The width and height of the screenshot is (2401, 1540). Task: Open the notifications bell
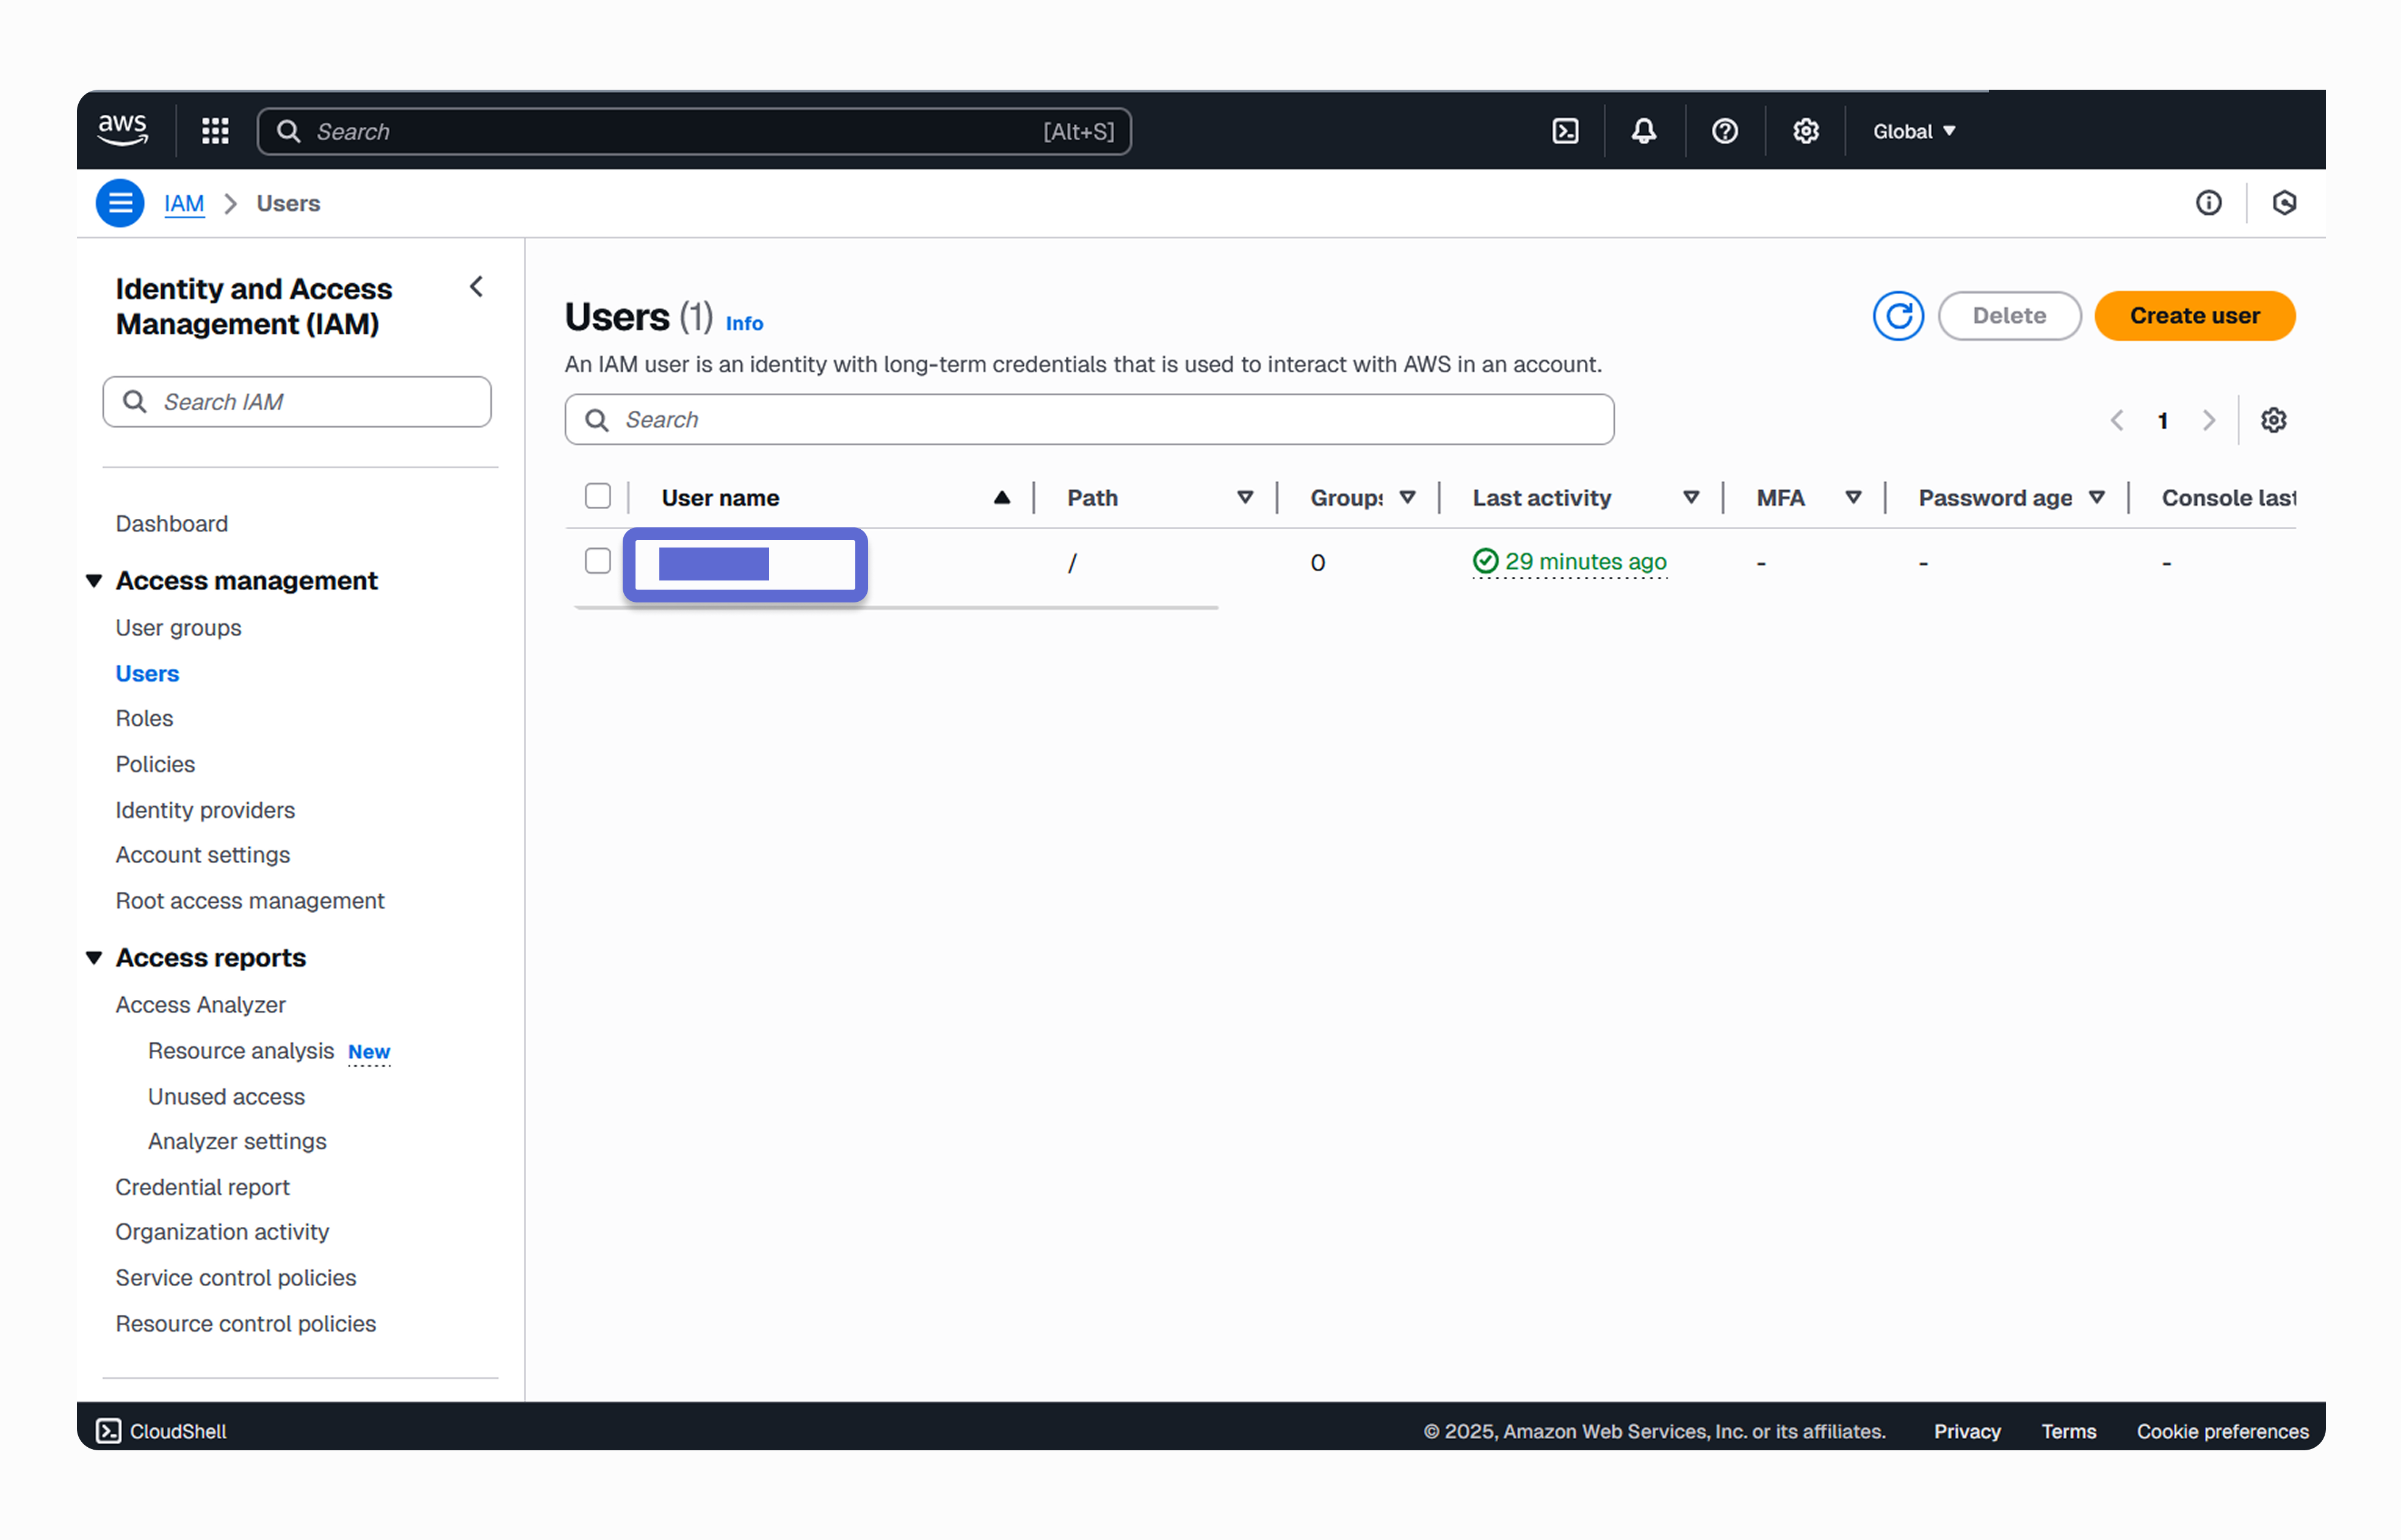(1644, 131)
